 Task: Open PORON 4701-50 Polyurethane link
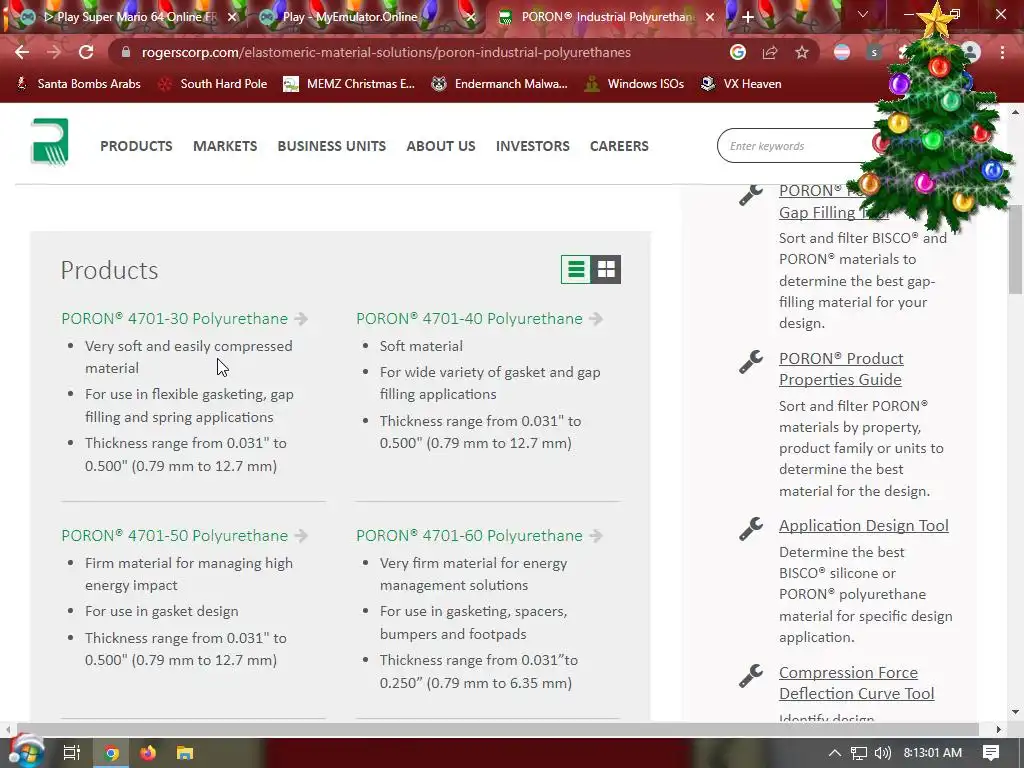[x=174, y=536]
